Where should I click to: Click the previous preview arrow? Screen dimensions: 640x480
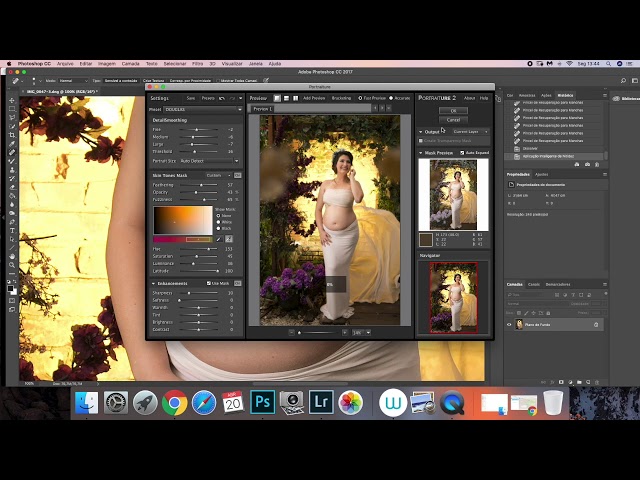coord(375,108)
